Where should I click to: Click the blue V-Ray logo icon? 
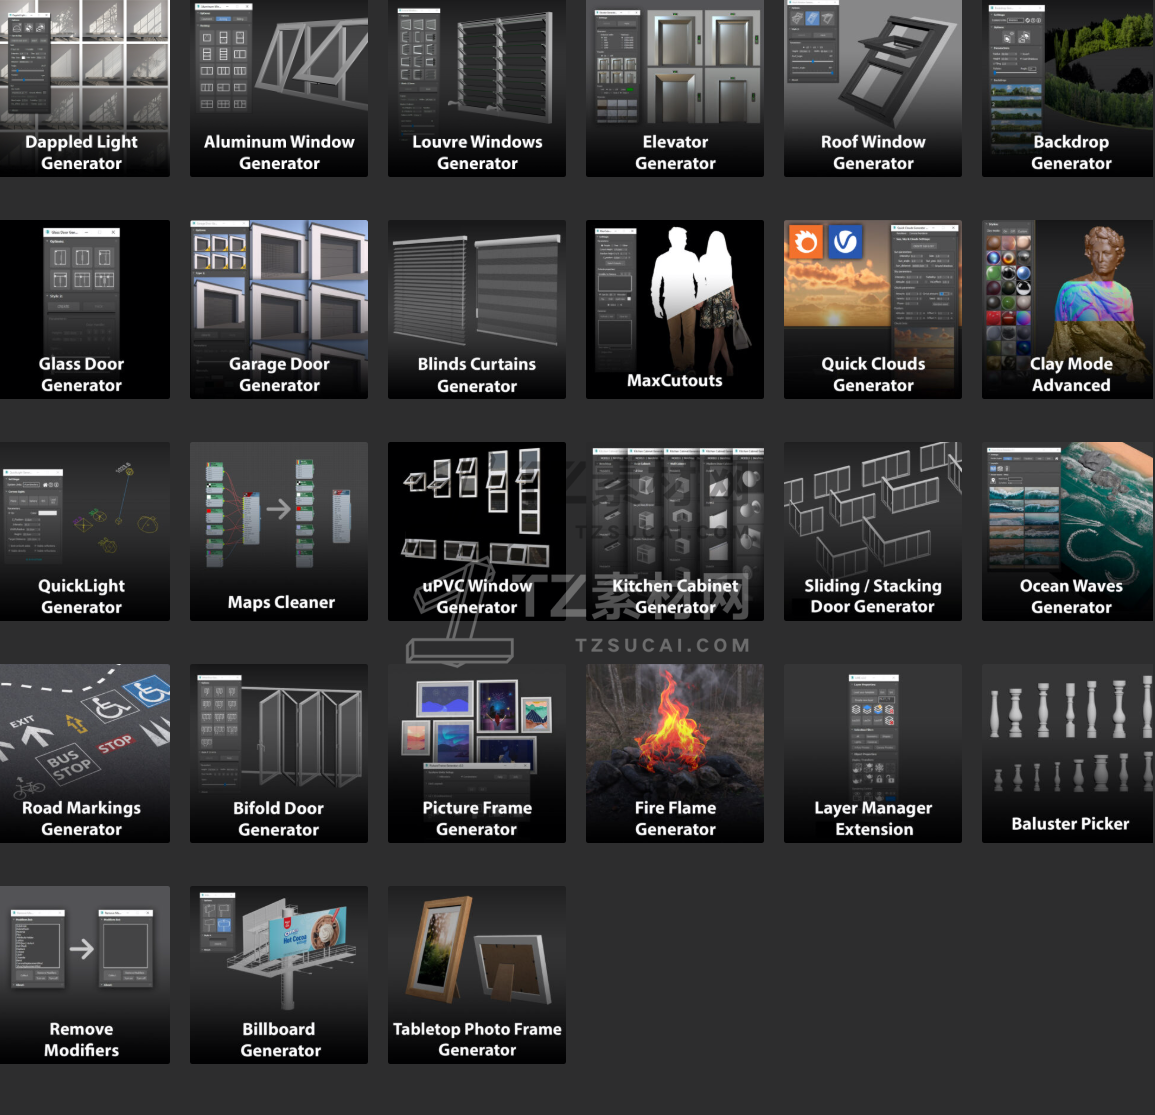click(846, 242)
